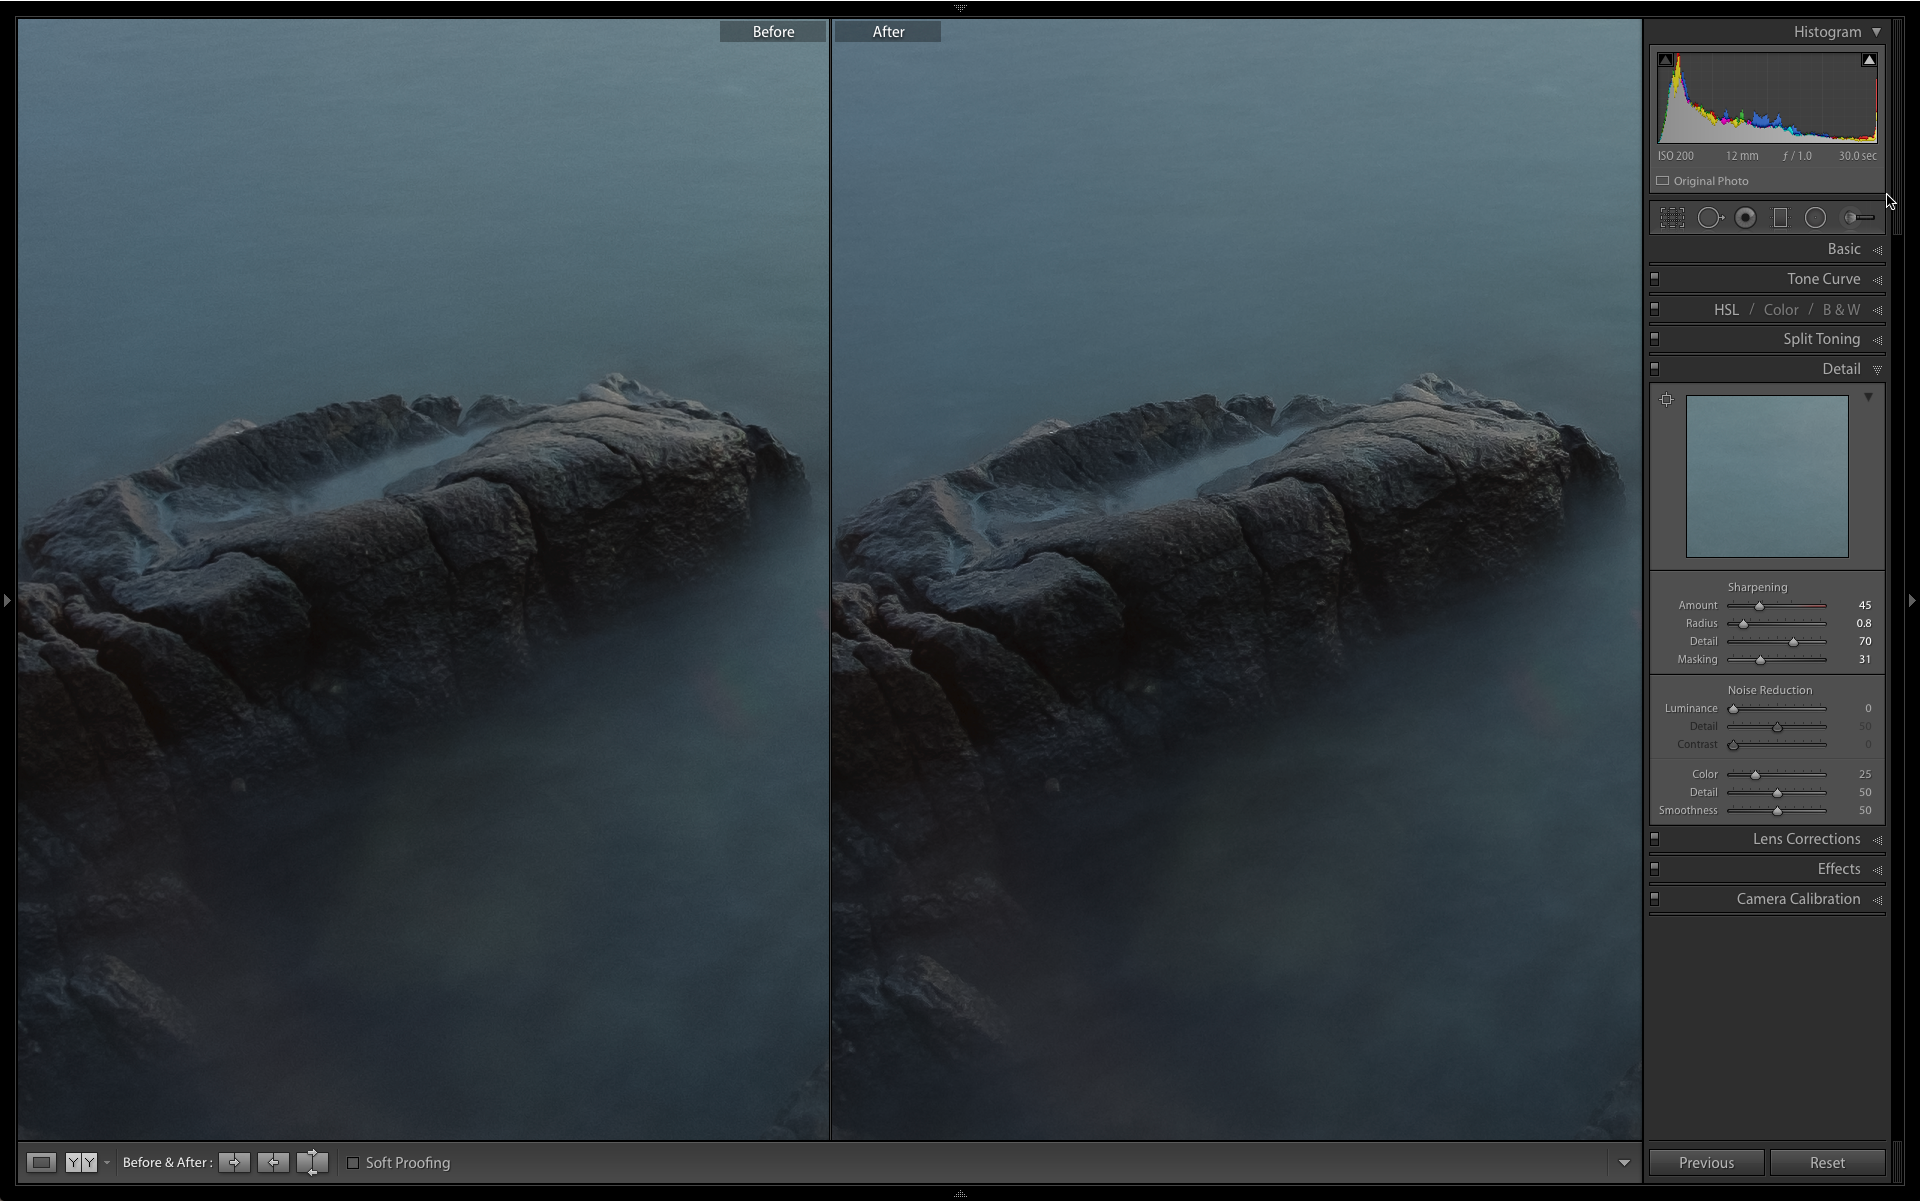Click the Crop tool icon

tap(1672, 217)
